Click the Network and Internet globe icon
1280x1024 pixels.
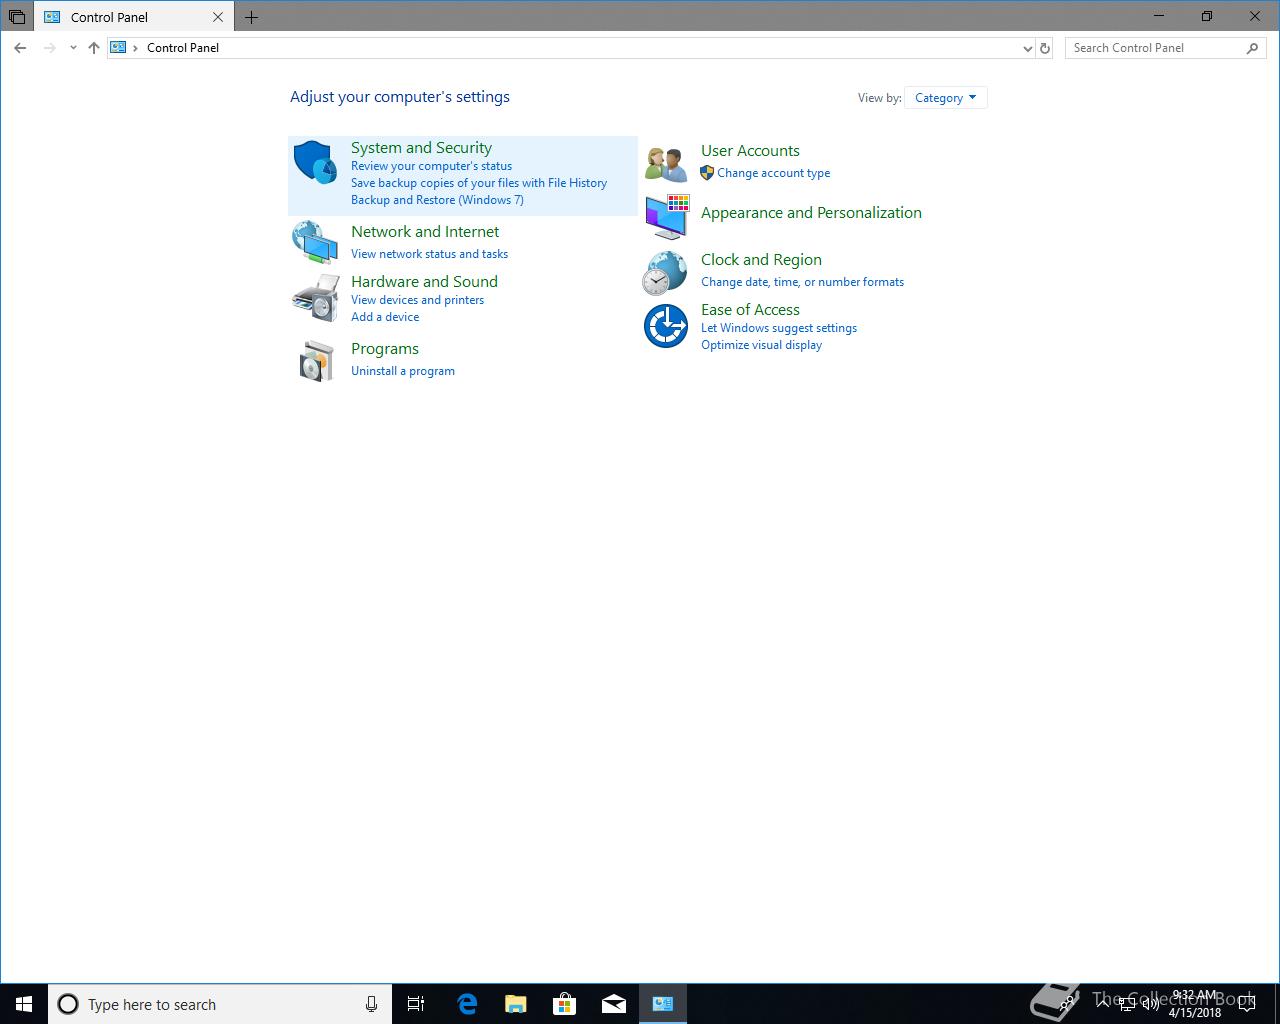[x=315, y=242]
